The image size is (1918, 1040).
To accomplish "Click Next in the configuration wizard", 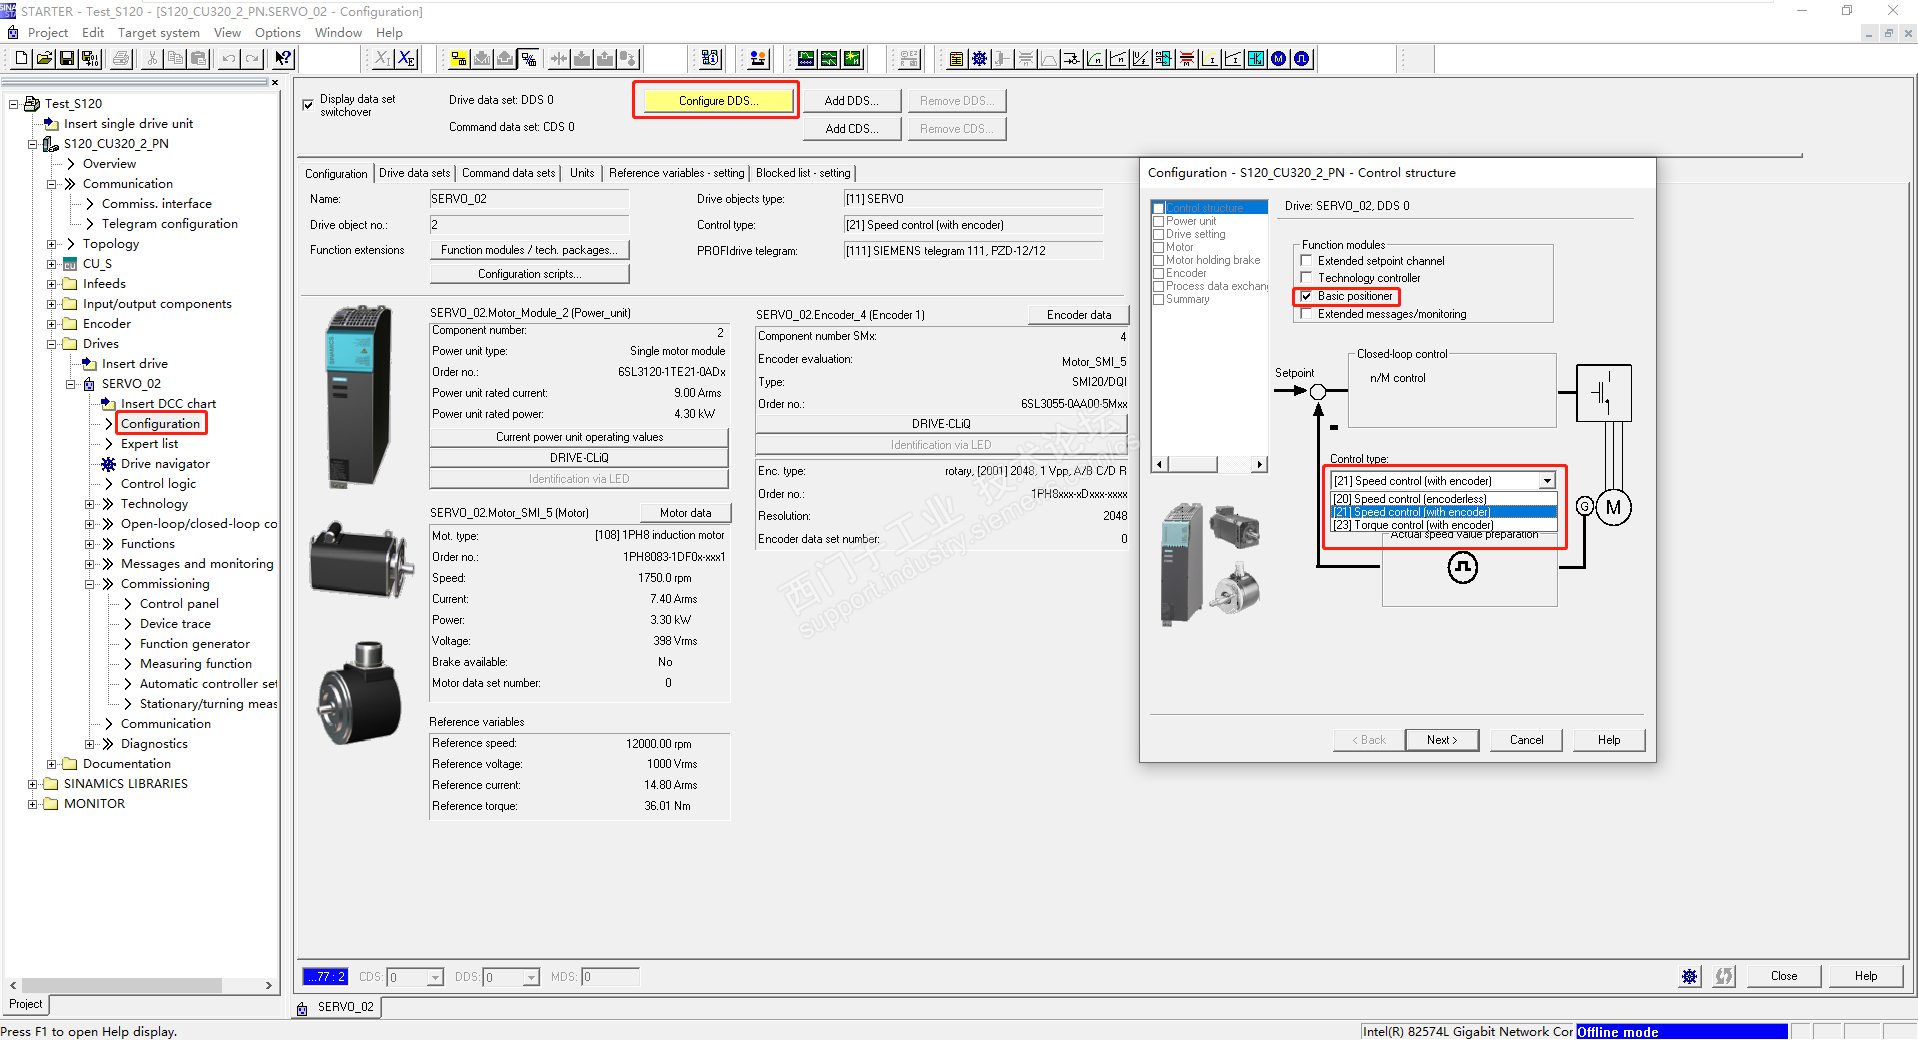I will 1442,740.
